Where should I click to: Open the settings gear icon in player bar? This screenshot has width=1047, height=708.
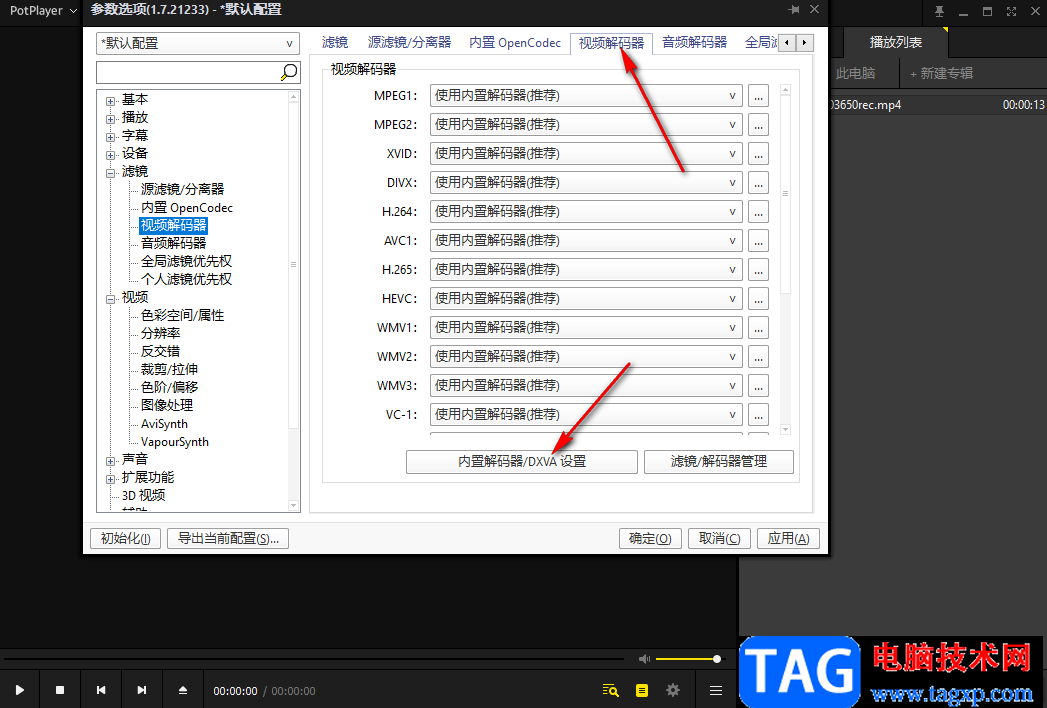coord(673,690)
